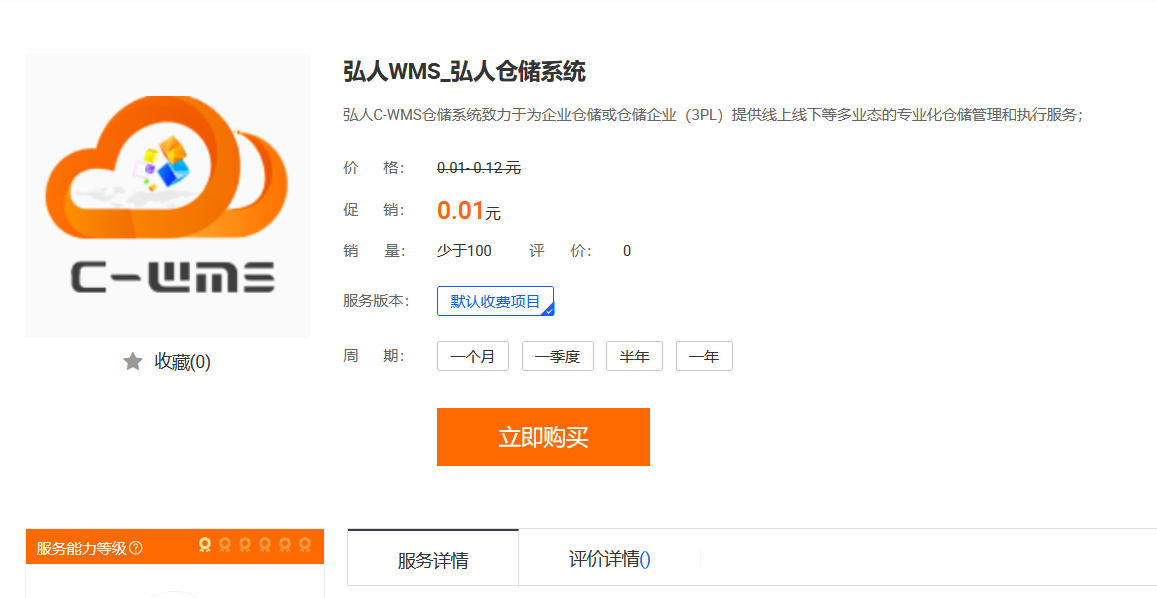
Task: Choose the 一个月 period option
Action: pos(473,356)
